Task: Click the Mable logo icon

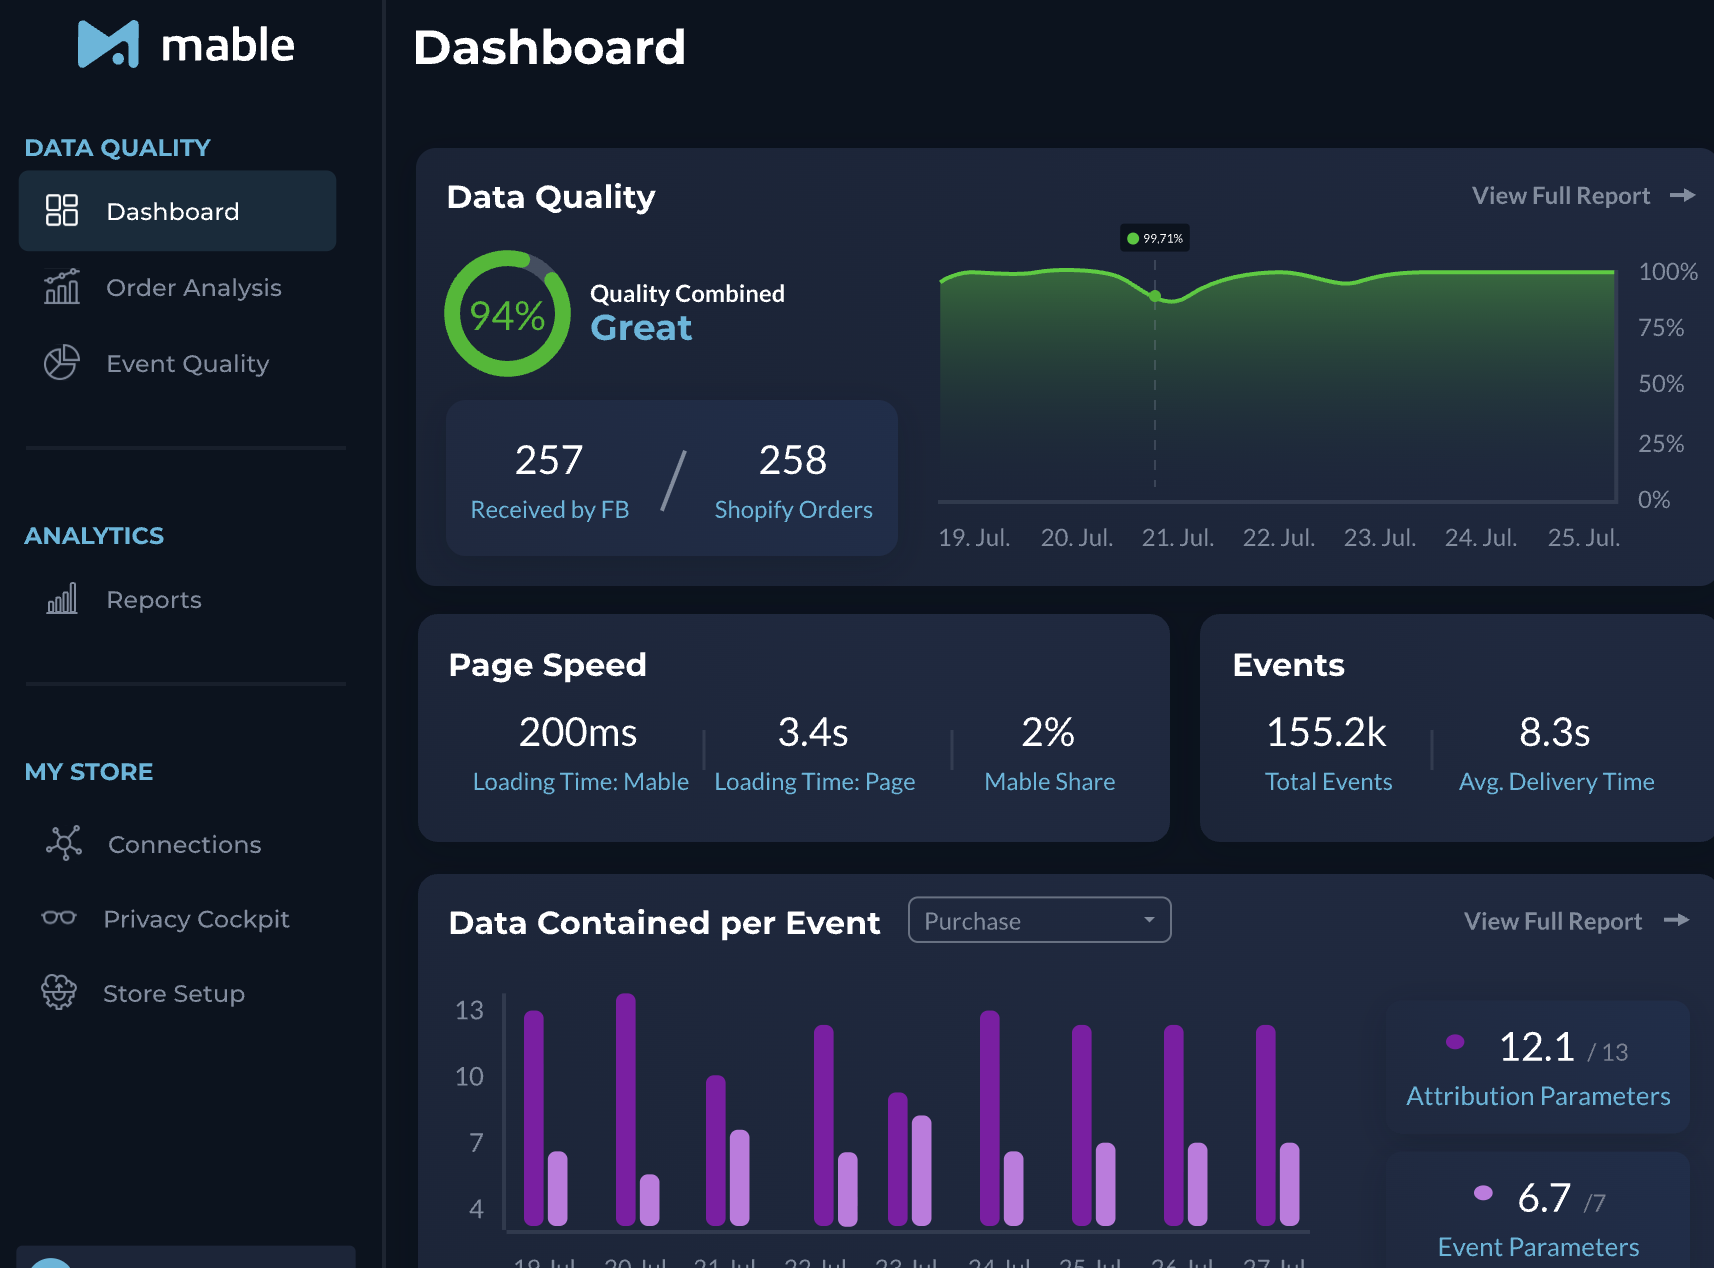Action: [108, 45]
